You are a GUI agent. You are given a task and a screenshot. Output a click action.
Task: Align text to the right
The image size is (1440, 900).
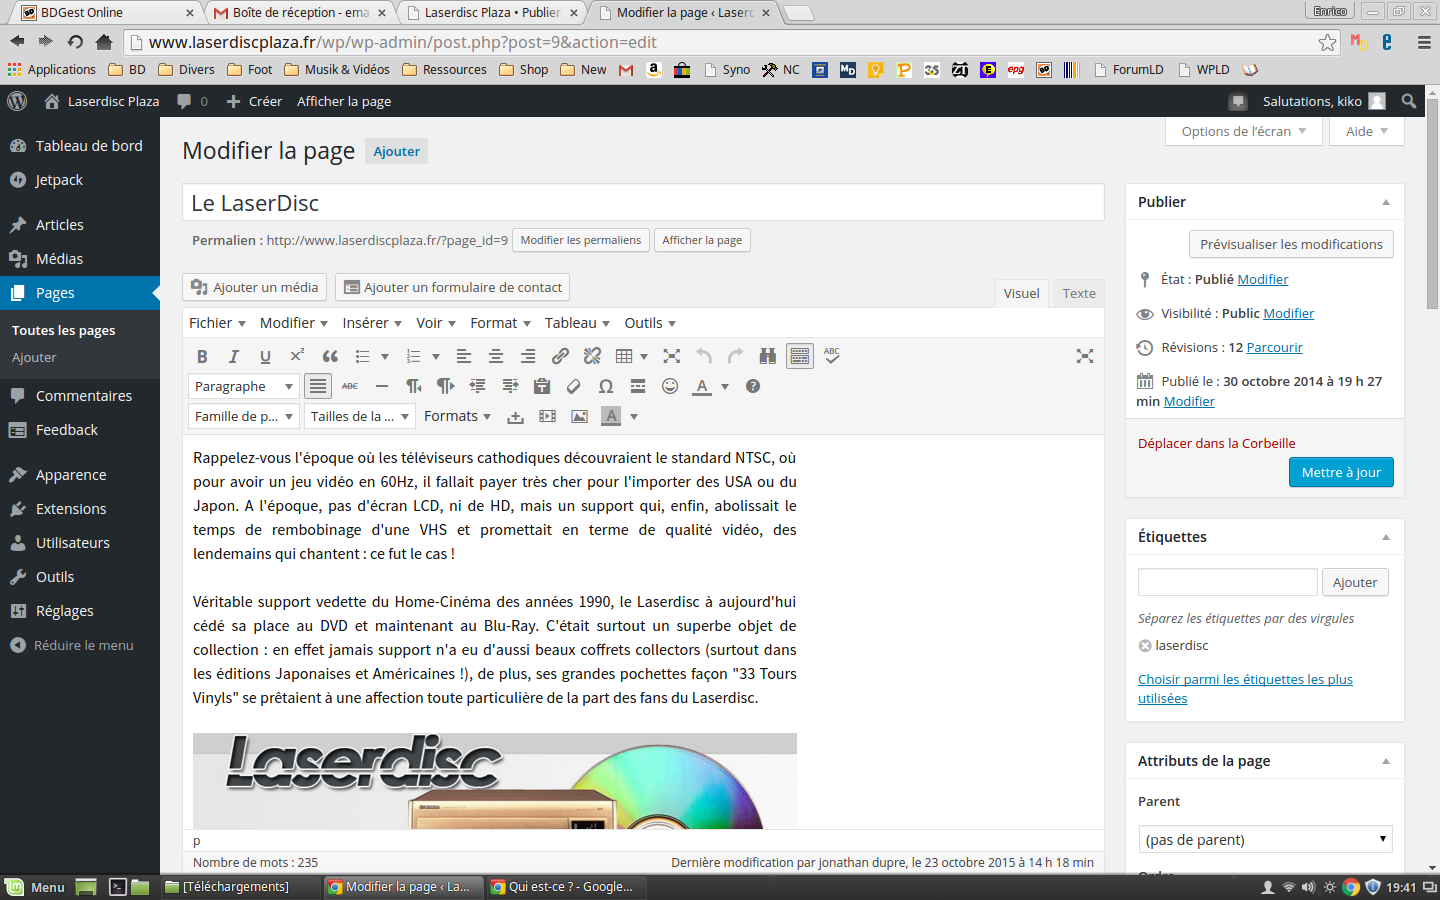point(528,356)
